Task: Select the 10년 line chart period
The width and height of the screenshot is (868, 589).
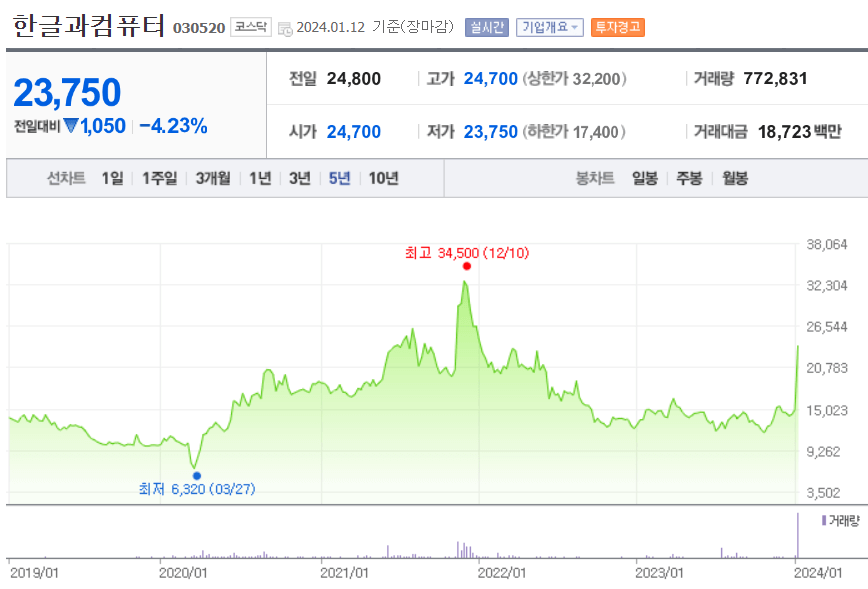Action: click(384, 178)
